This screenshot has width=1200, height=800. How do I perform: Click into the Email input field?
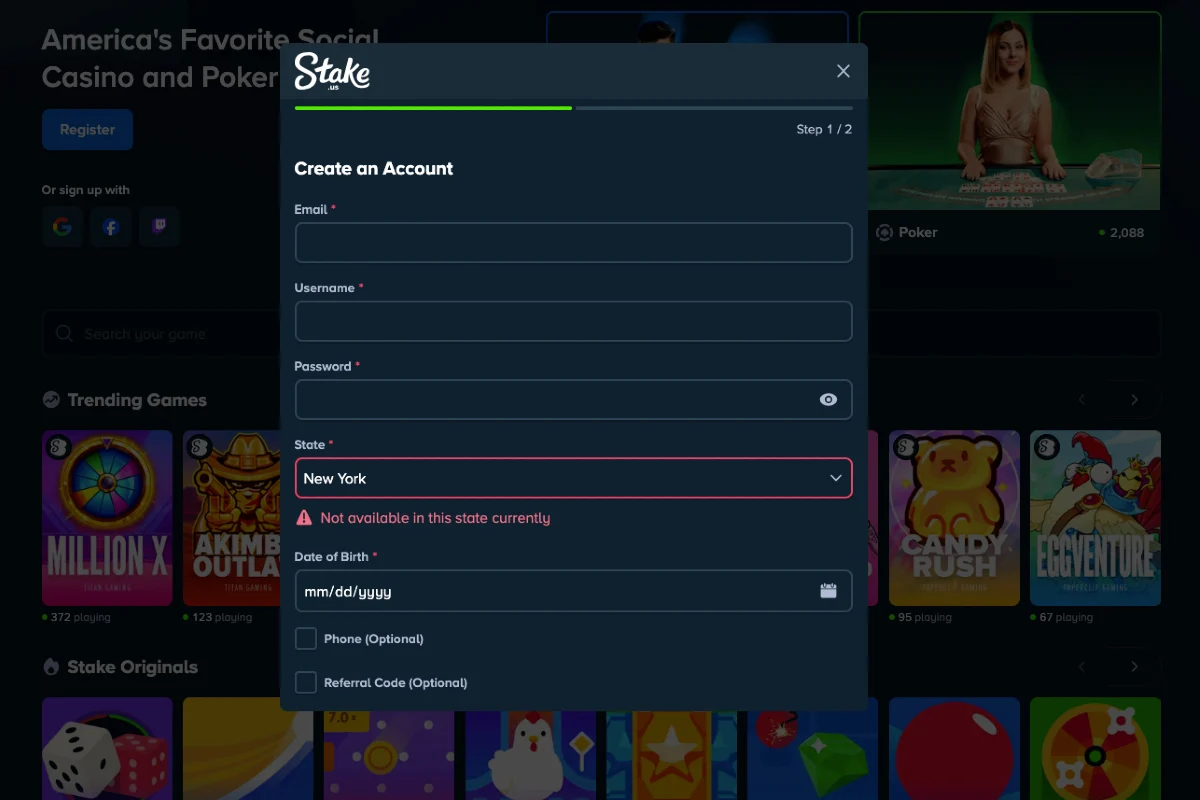573,243
